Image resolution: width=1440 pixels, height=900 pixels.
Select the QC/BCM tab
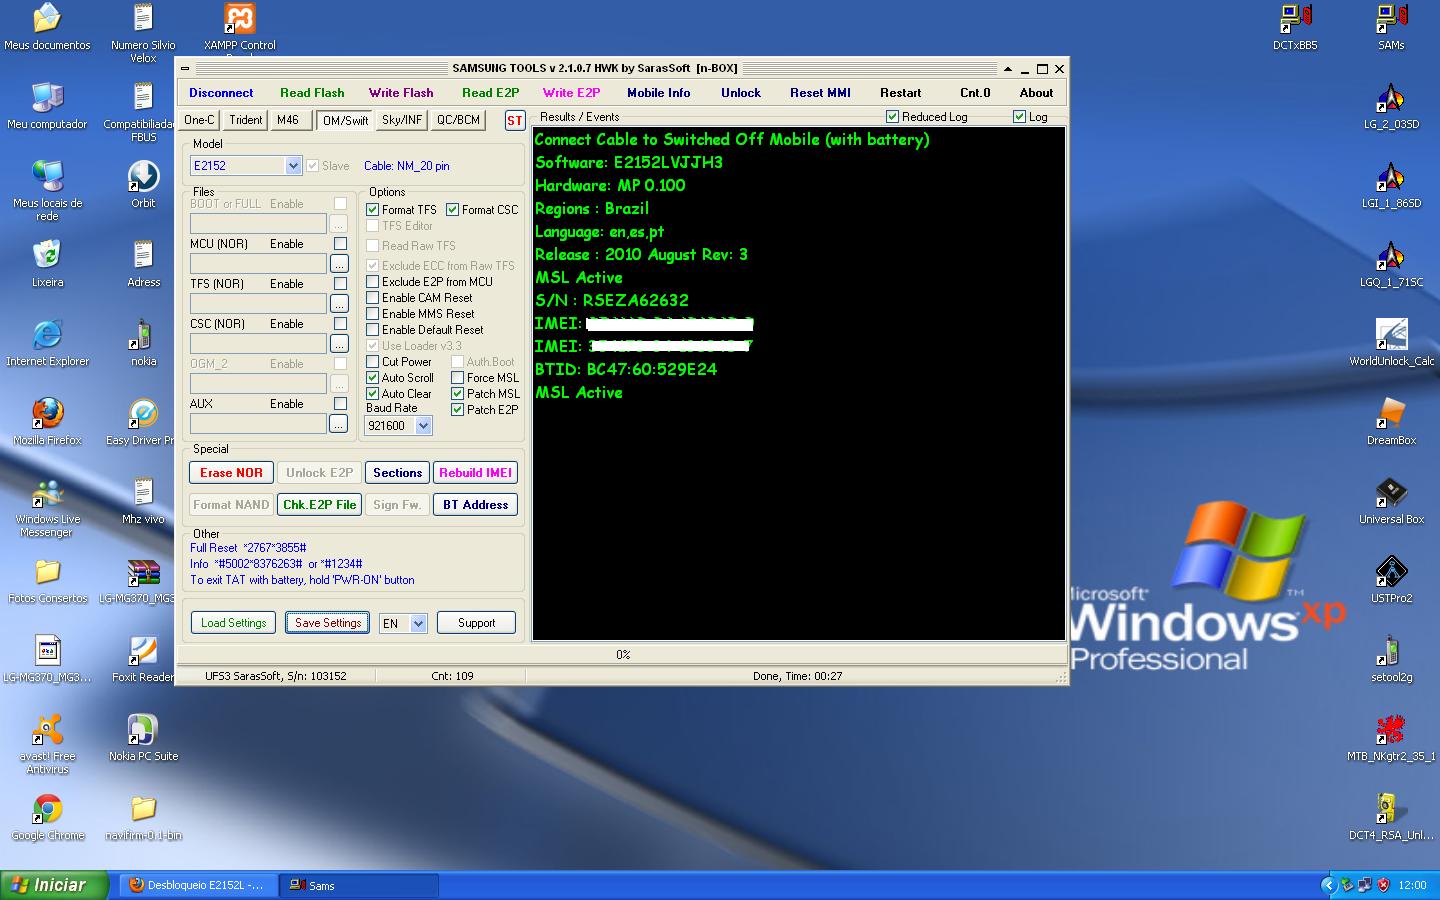click(458, 120)
